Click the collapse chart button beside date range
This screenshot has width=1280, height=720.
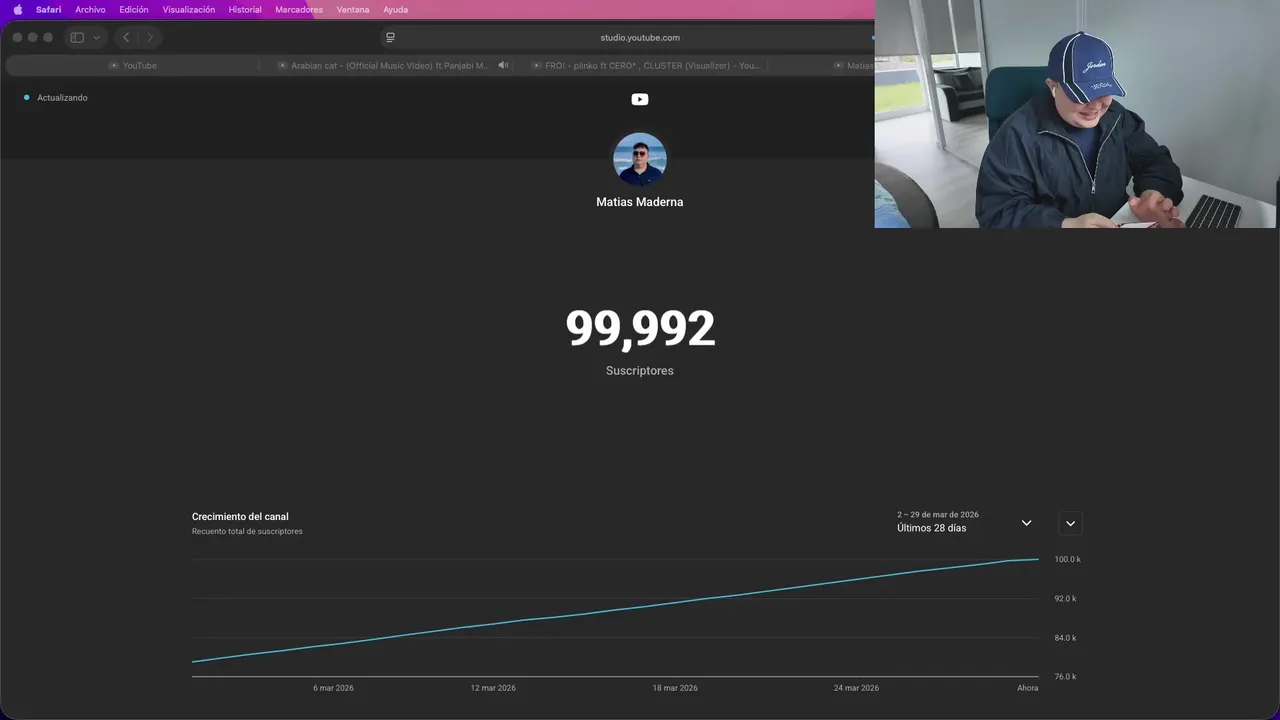pos(1070,523)
